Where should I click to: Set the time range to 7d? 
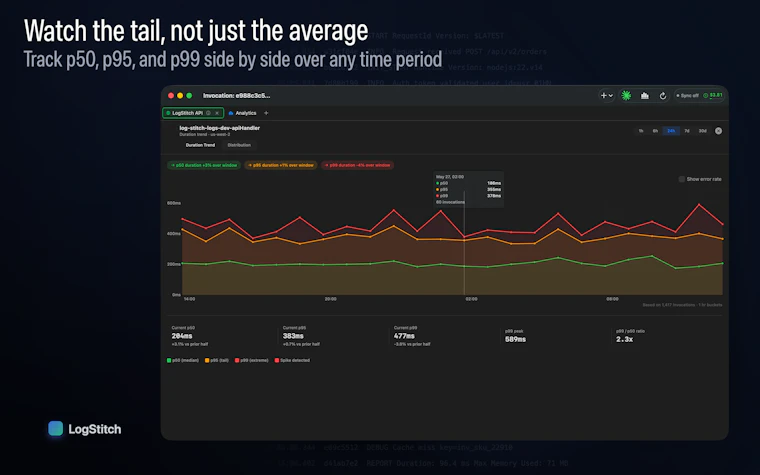click(x=687, y=131)
